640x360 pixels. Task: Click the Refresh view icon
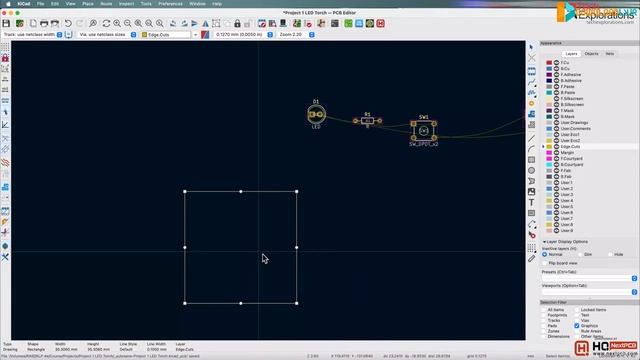(x=106, y=24)
